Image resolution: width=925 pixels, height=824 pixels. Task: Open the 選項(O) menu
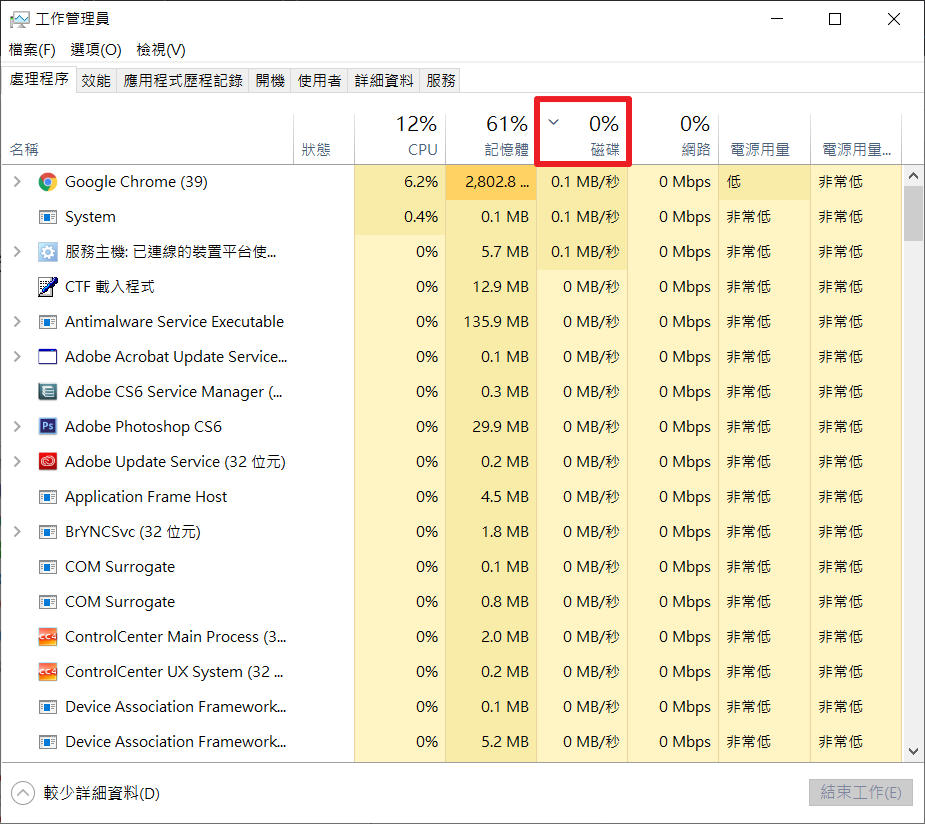pyautogui.click(x=96, y=50)
